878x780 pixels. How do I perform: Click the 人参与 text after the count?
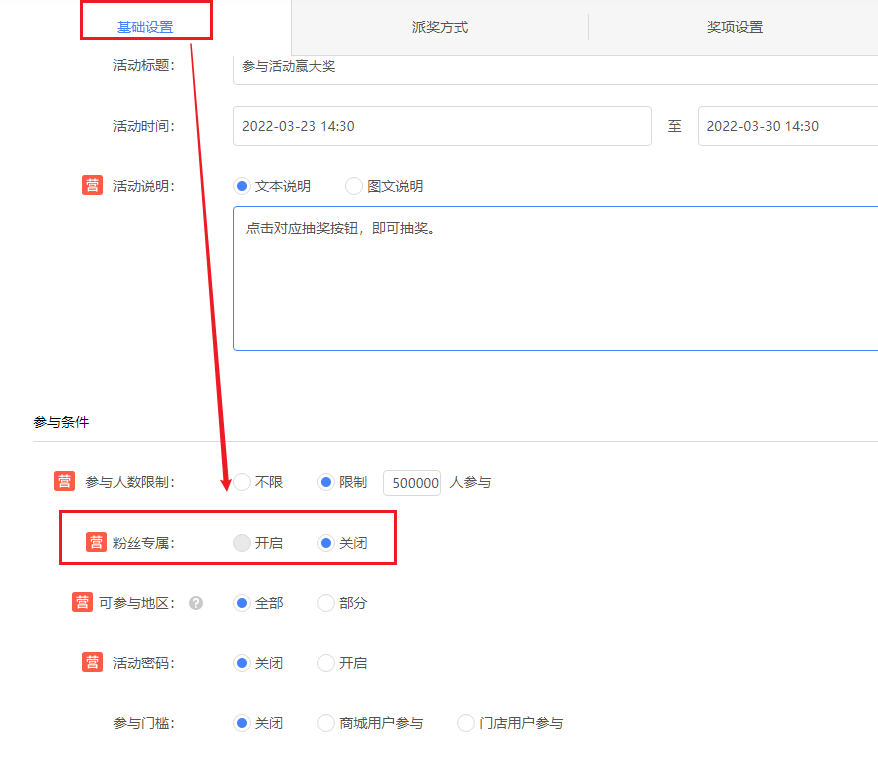click(470, 483)
